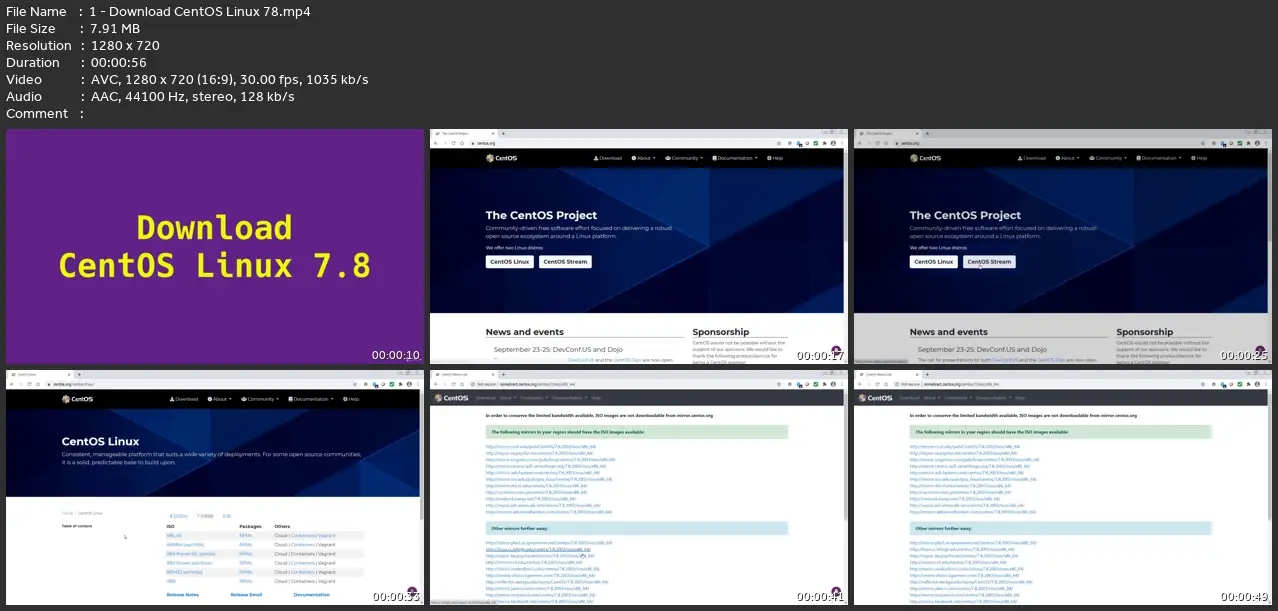Select the resolution value 1280 x 720

[124, 46]
